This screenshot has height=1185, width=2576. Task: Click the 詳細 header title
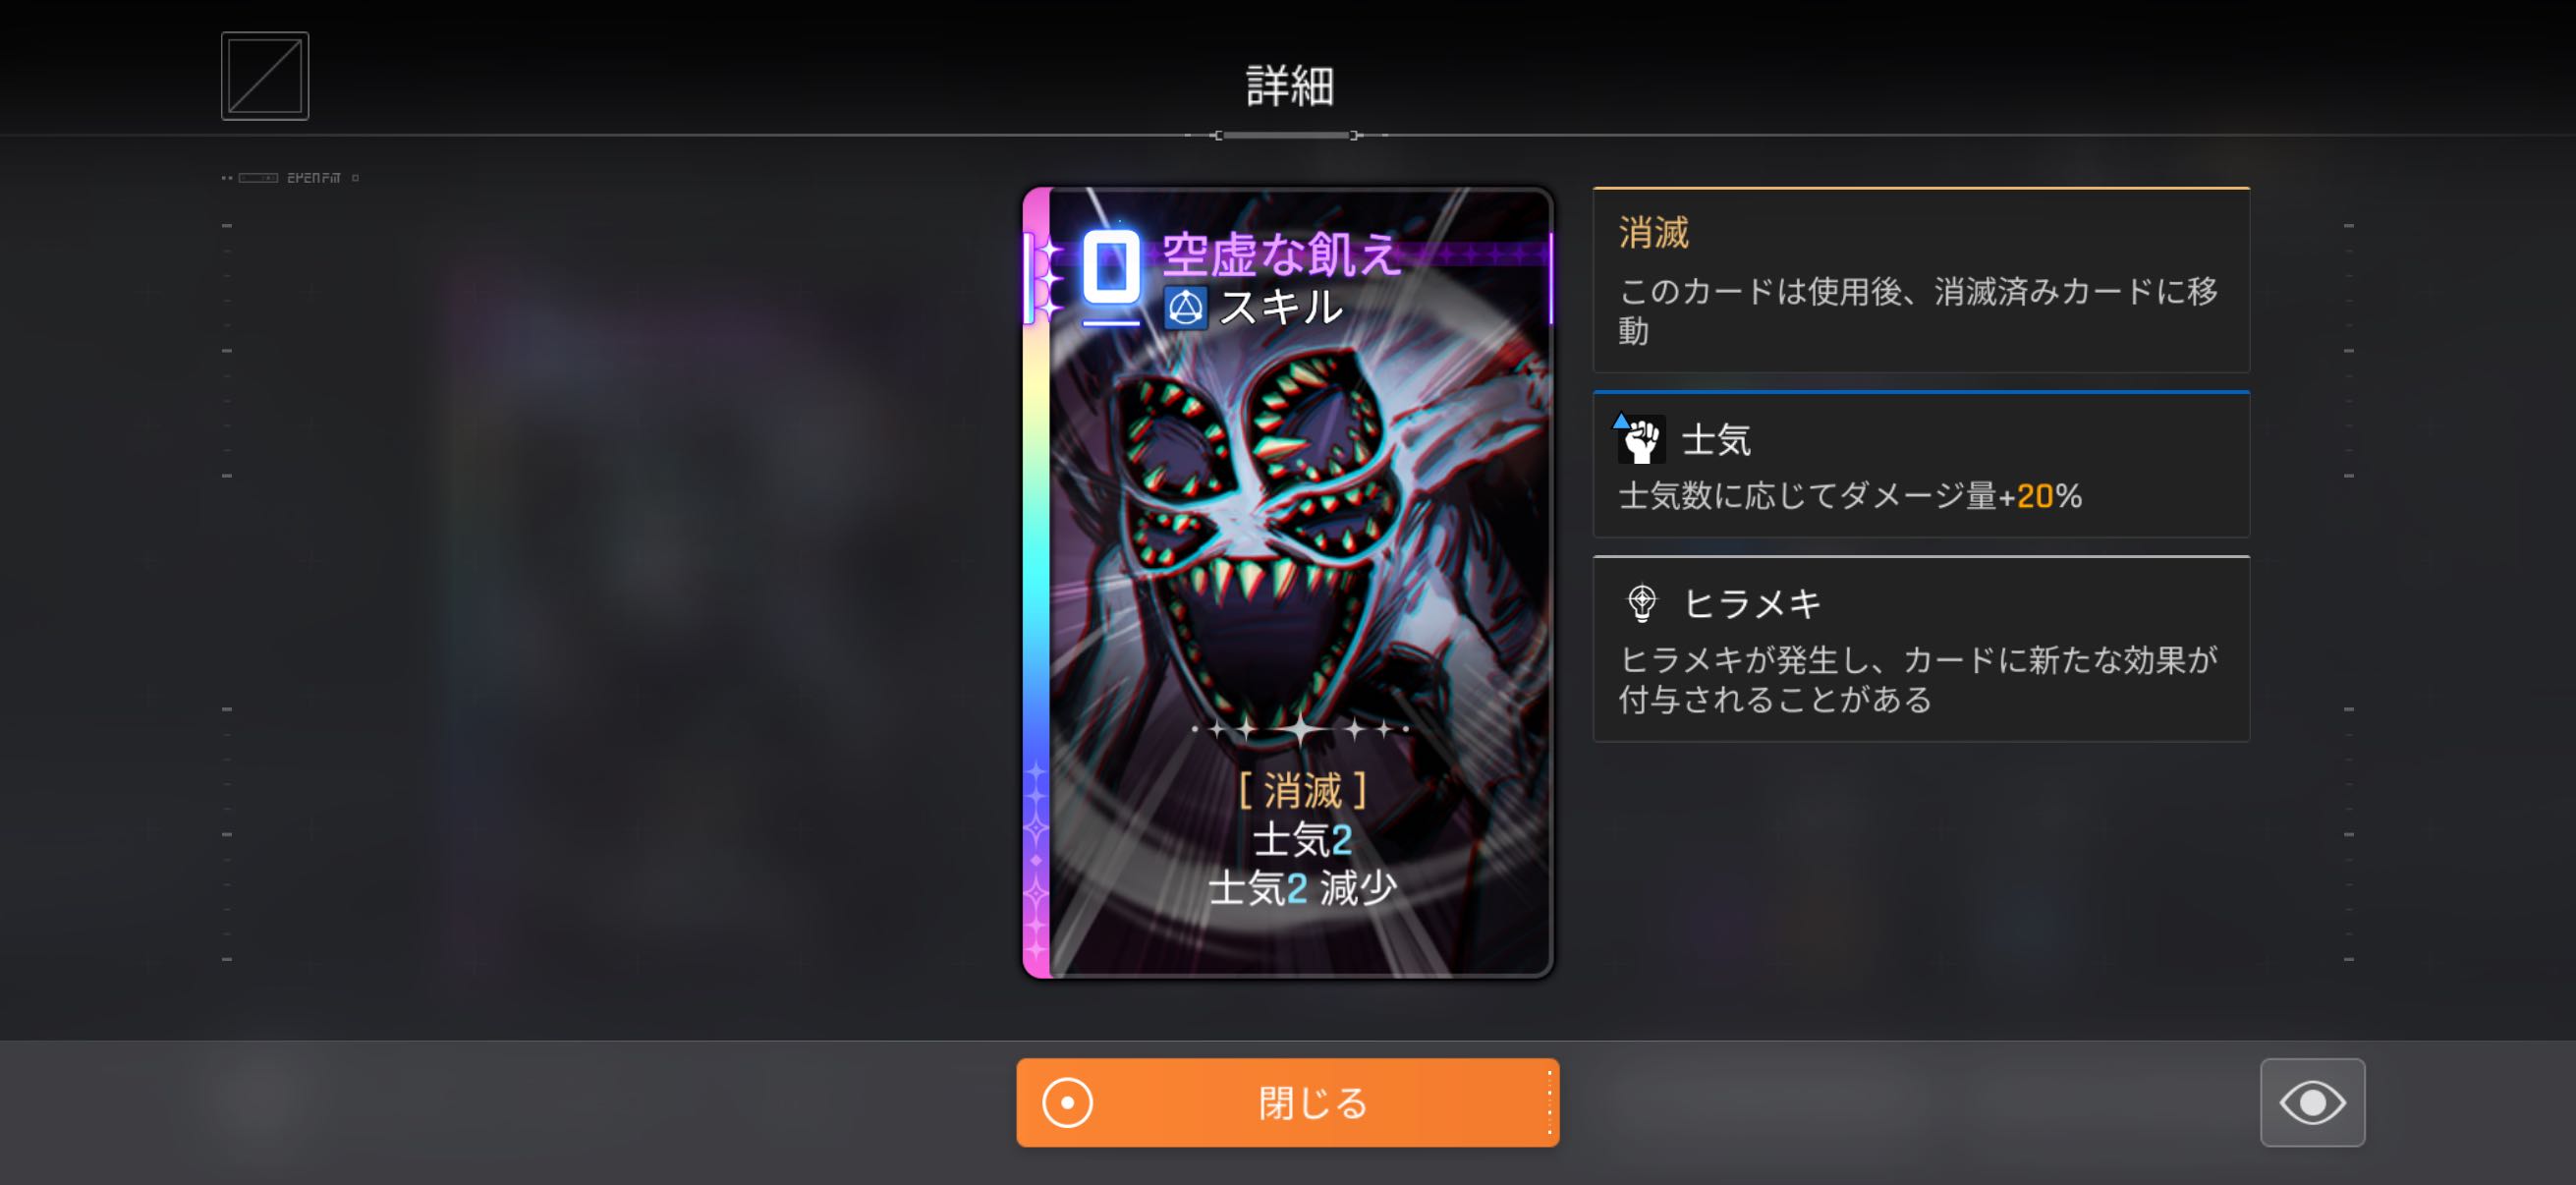(1289, 85)
